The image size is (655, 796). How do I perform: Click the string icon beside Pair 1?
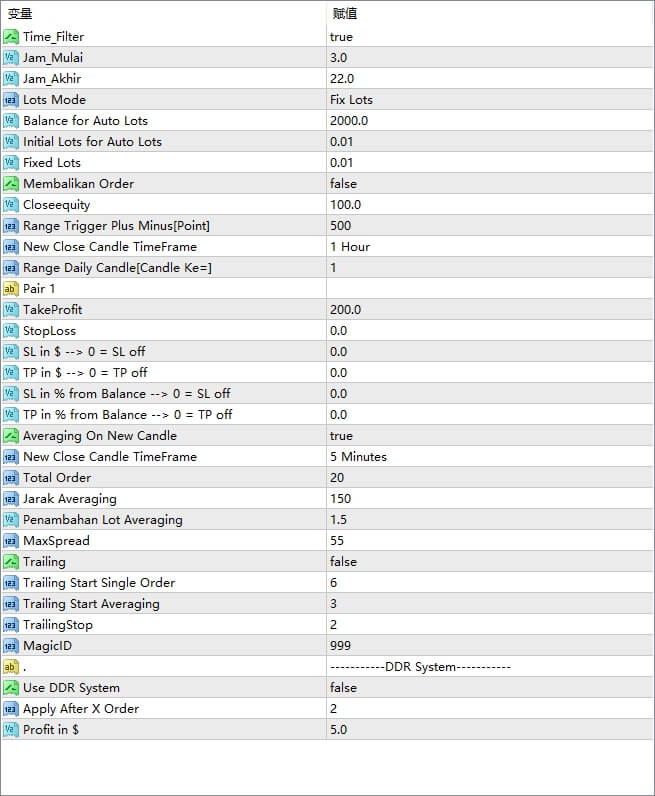coord(11,289)
